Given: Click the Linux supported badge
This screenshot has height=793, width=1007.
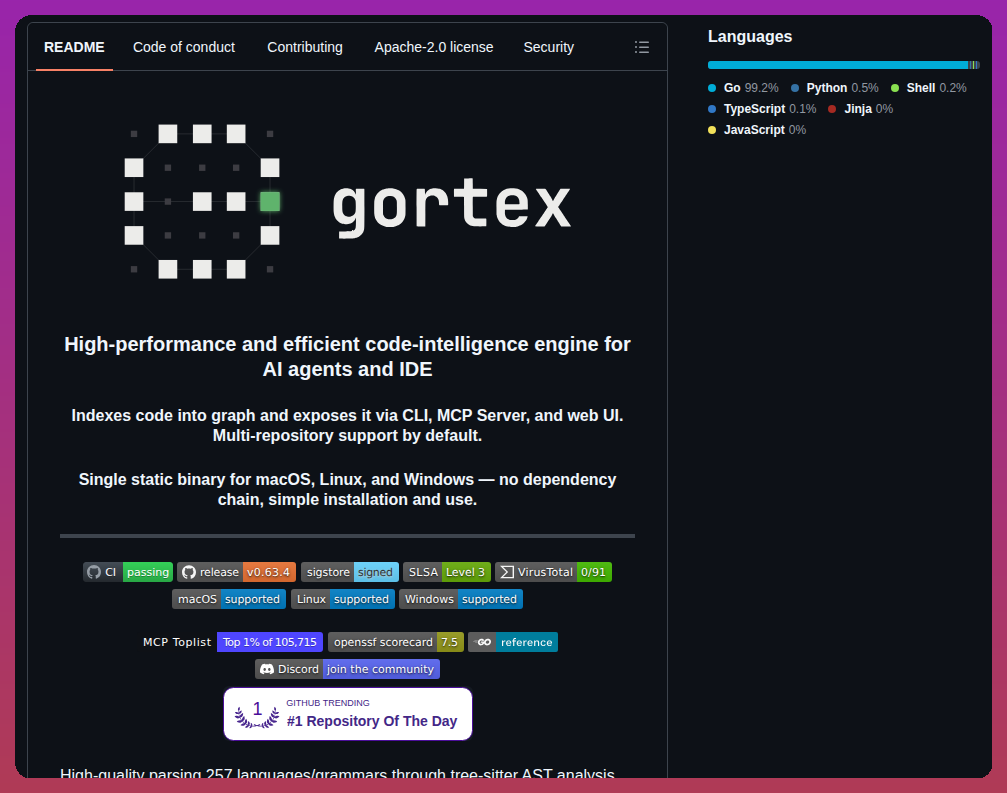Looking at the screenshot, I should (x=343, y=599).
